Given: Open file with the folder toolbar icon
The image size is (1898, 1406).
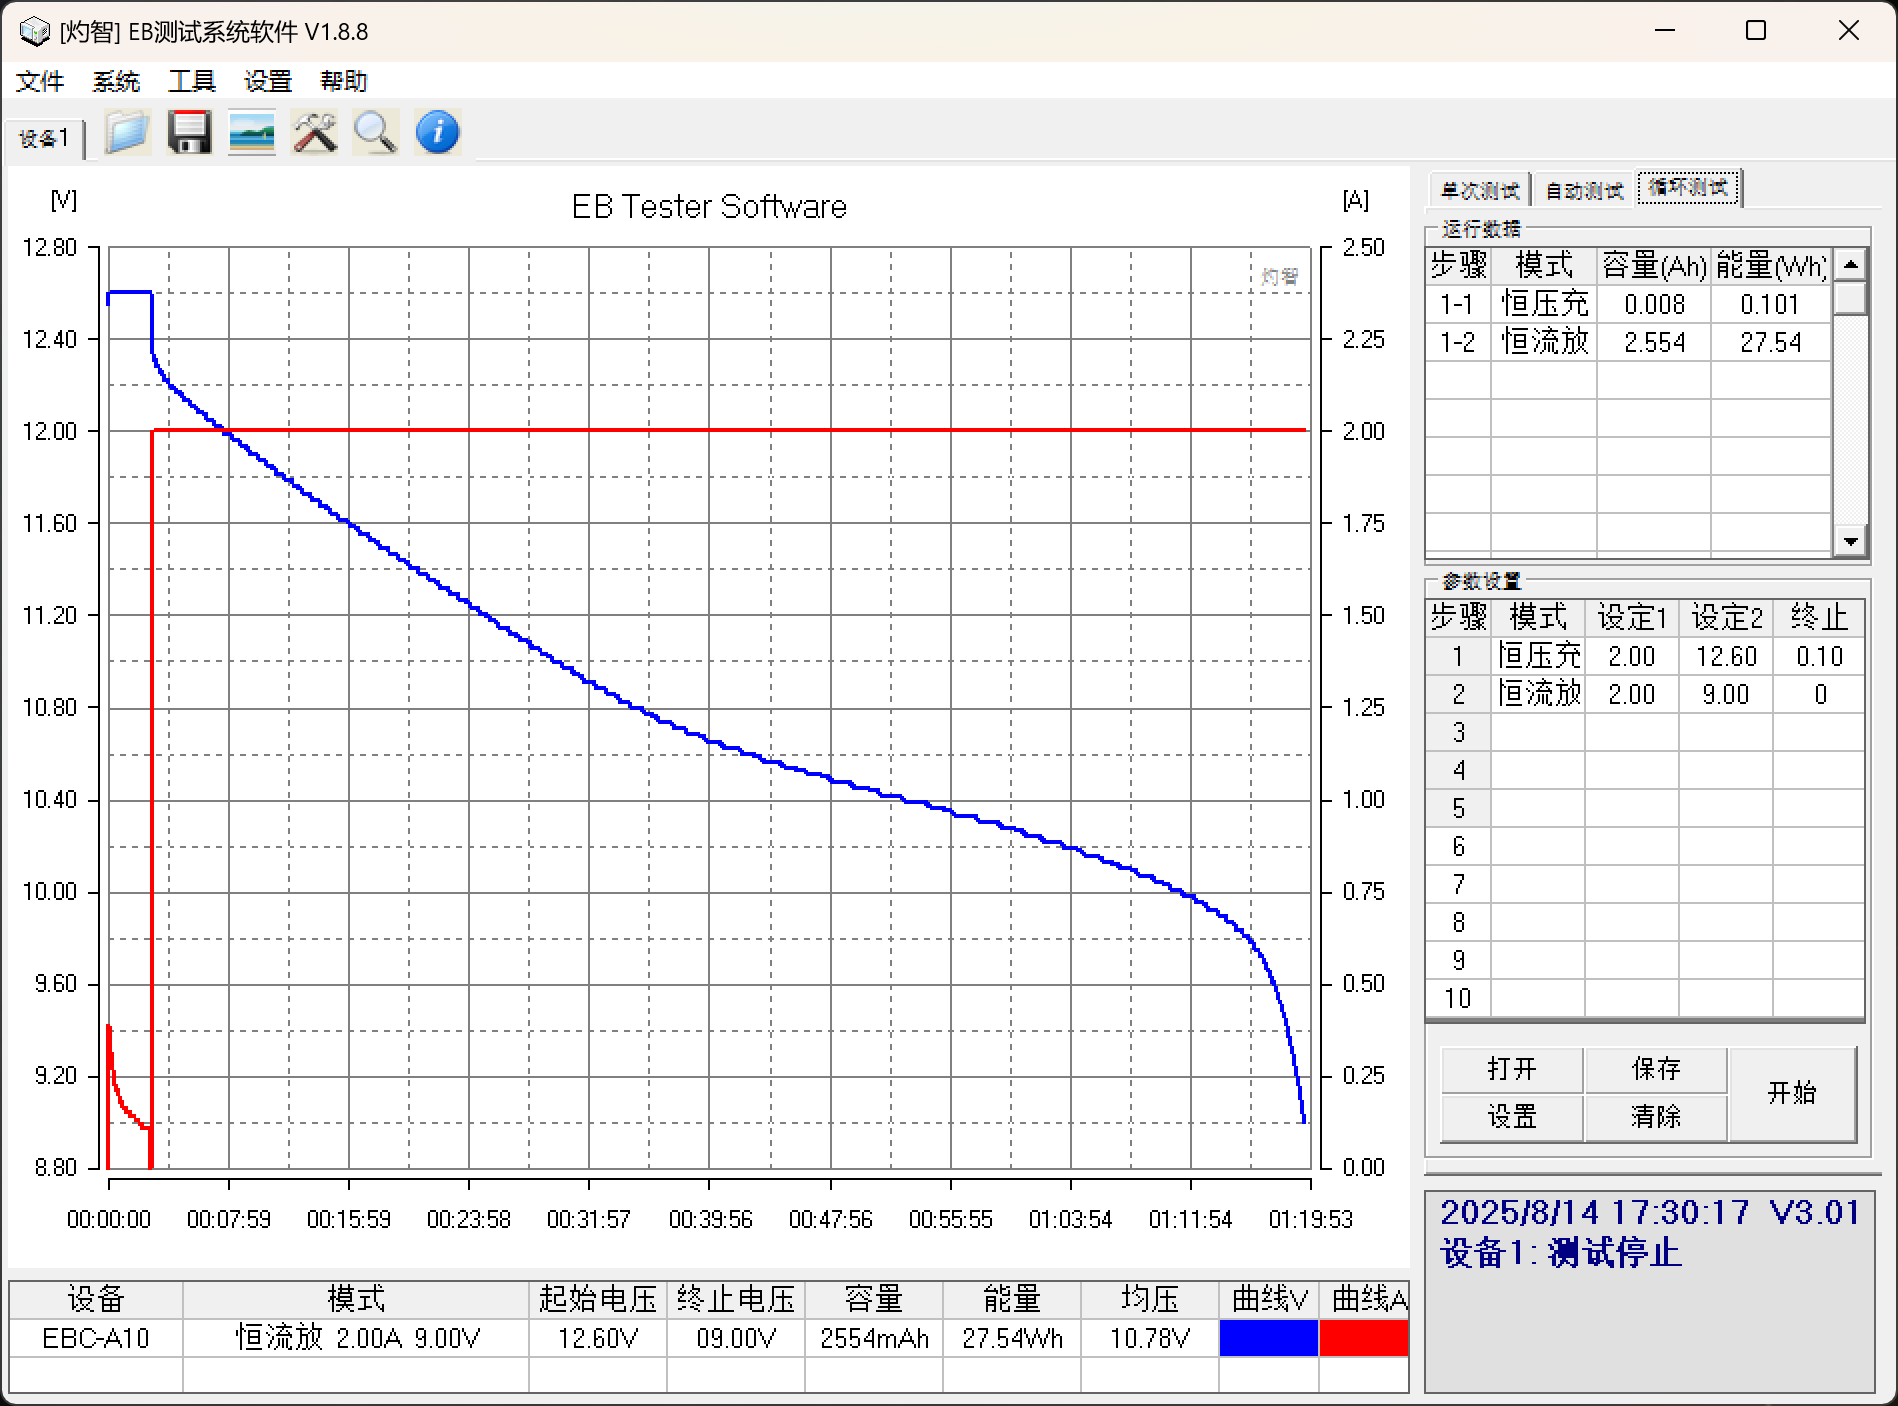Looking at the screenshot, I should pos(127,132).
